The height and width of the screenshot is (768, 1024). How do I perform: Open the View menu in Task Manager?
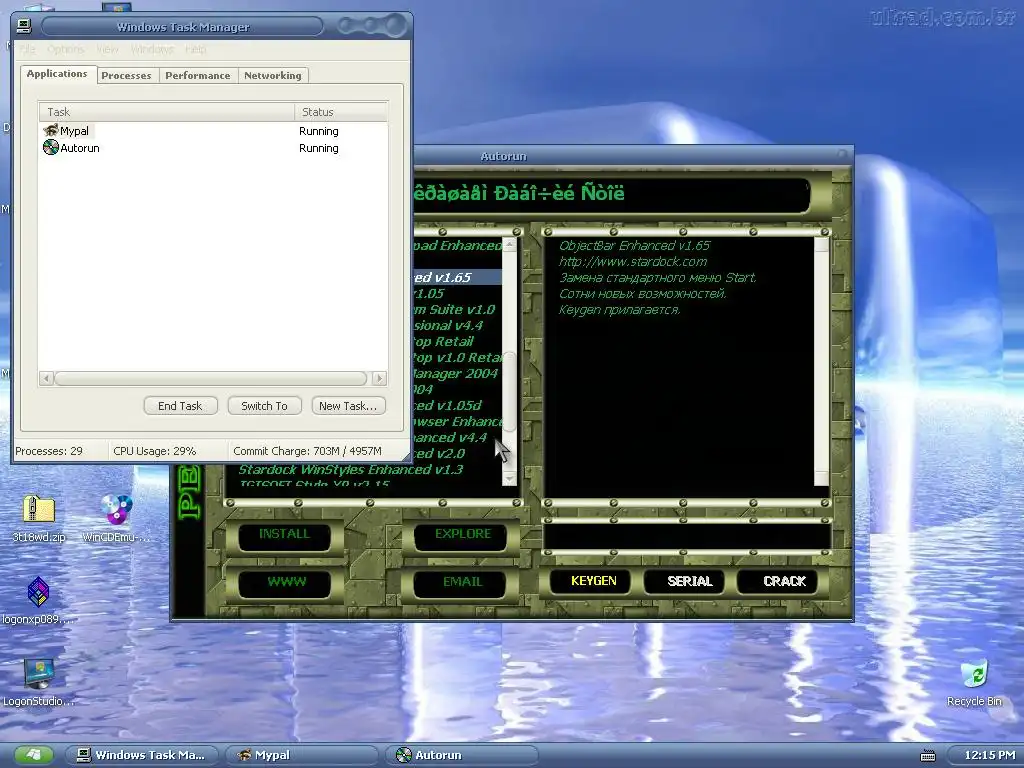click(107, 49)
